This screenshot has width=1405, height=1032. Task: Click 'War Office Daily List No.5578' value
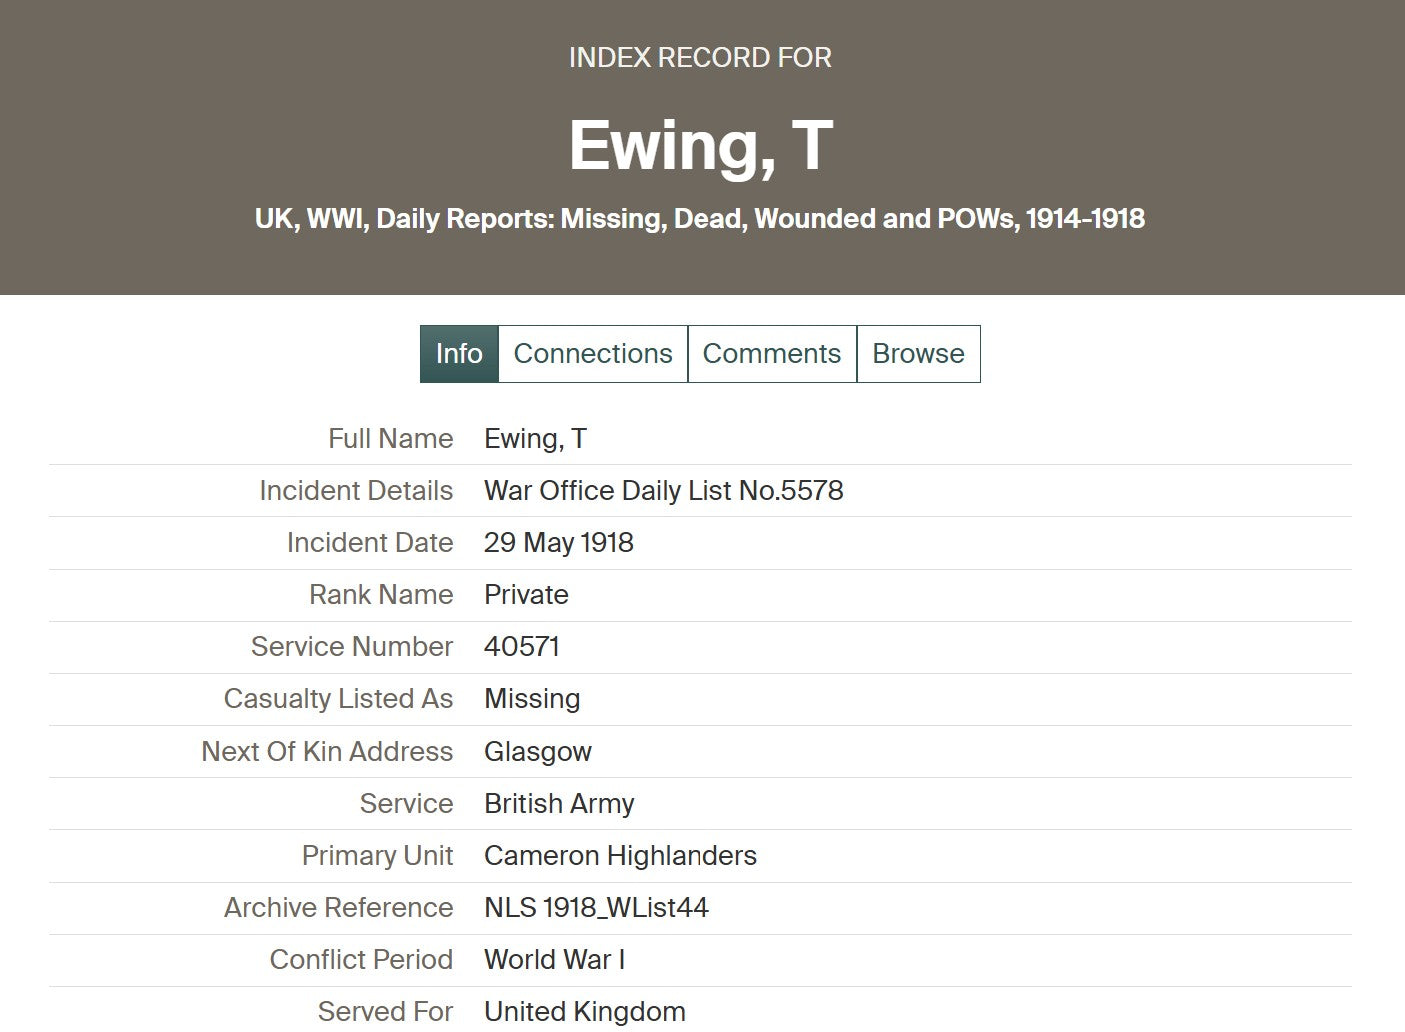[x=663, y=491]
